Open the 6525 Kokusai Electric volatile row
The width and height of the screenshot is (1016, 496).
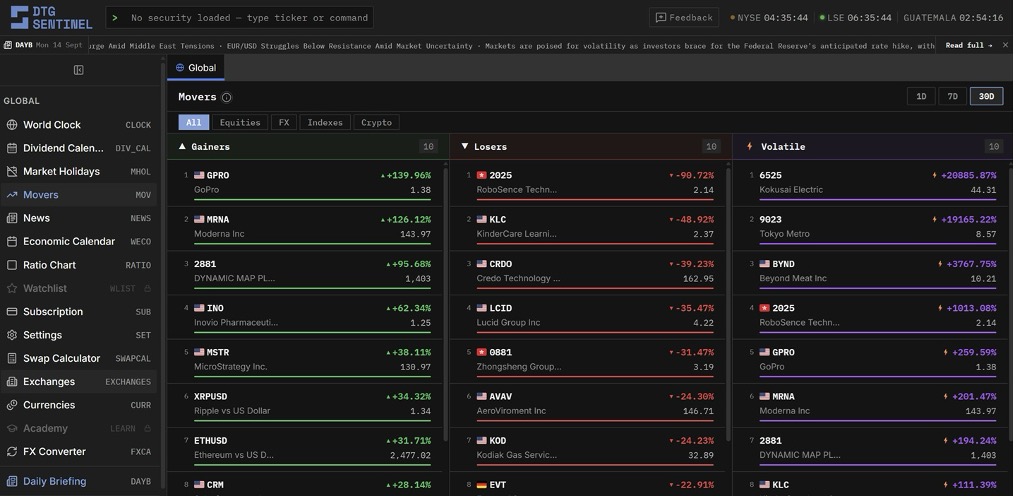click(x=872, y=183)
